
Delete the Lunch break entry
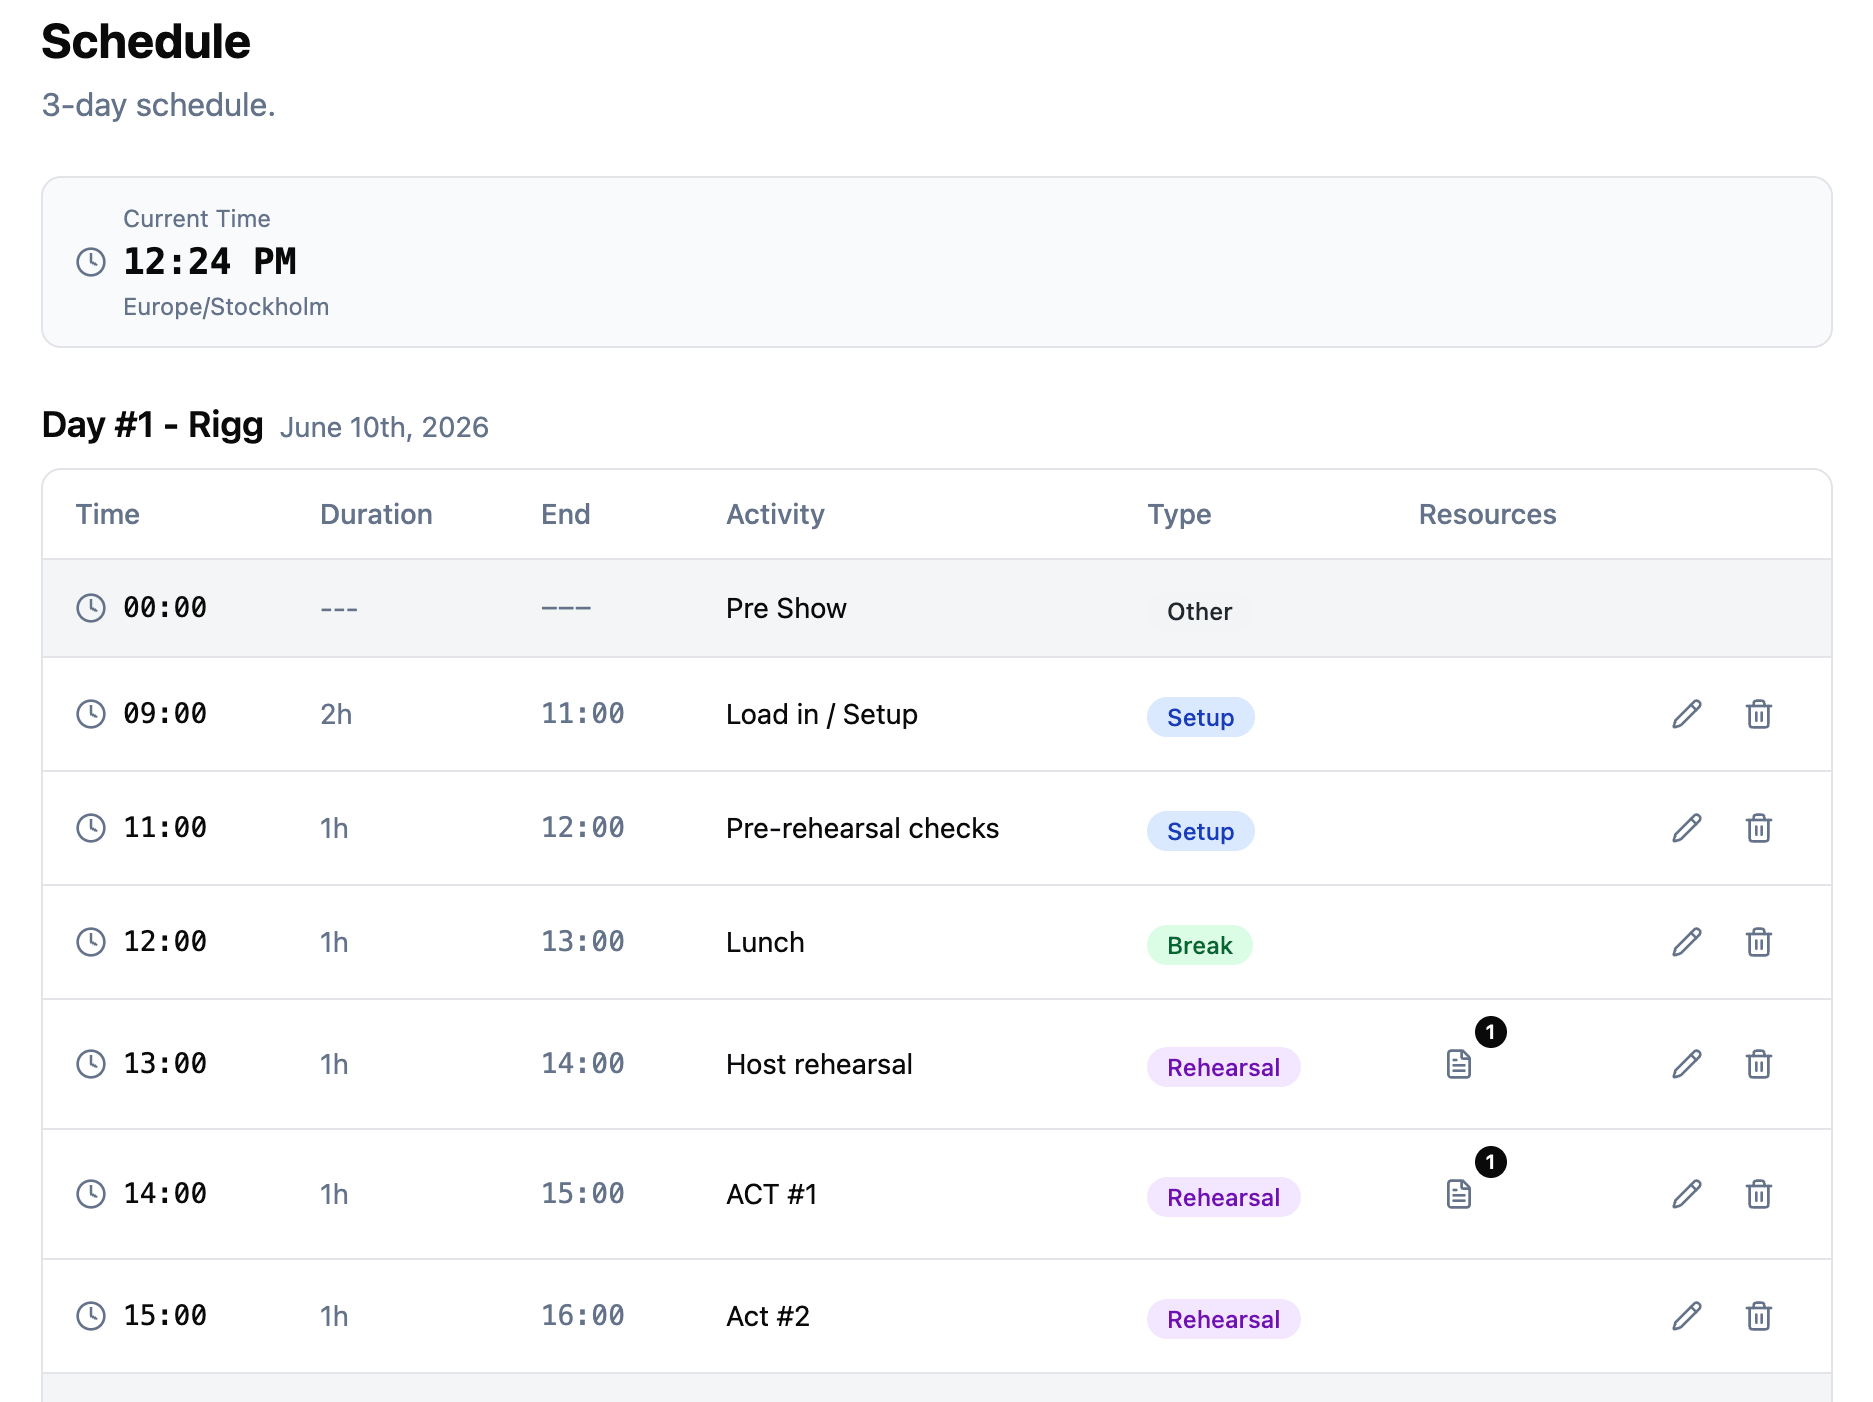pos(1759,941)
